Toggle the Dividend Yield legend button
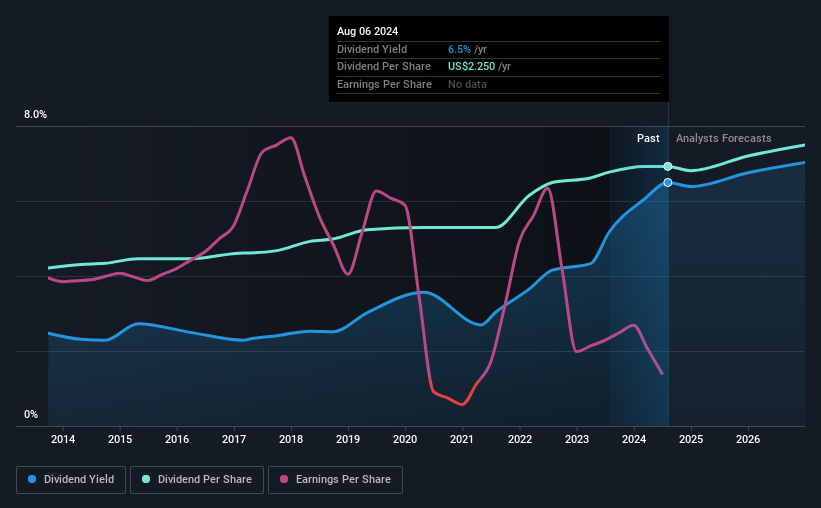 click(x=71, y=480)
